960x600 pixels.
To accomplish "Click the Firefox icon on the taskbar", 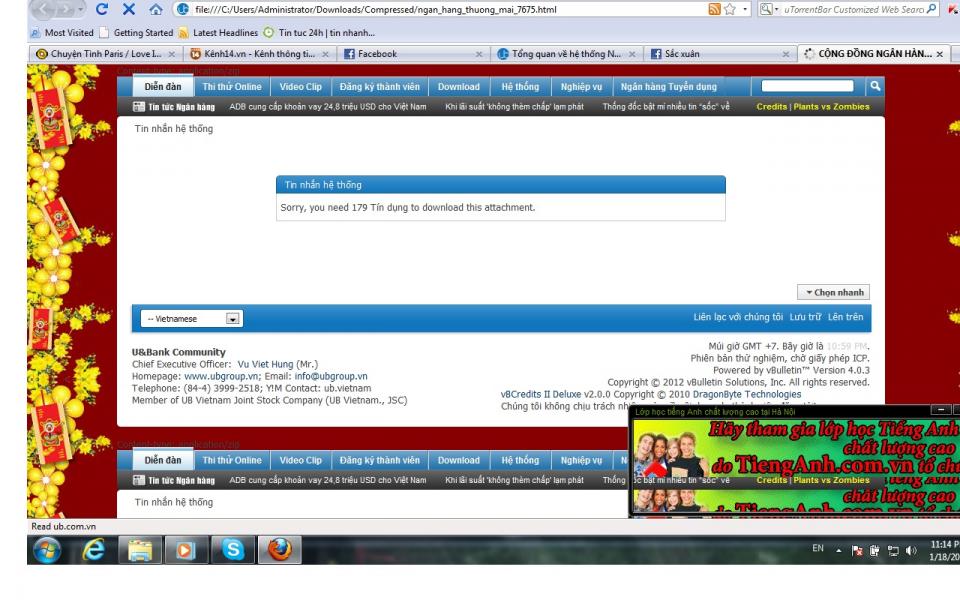I will [279, 550].
